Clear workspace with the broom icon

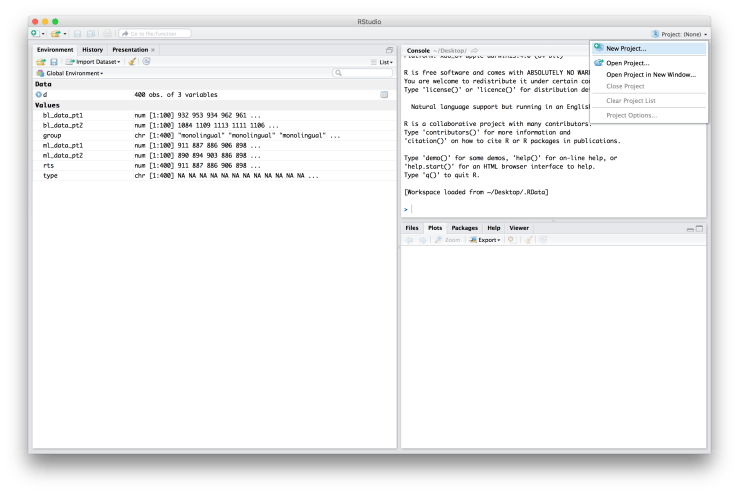pos(132,62)
